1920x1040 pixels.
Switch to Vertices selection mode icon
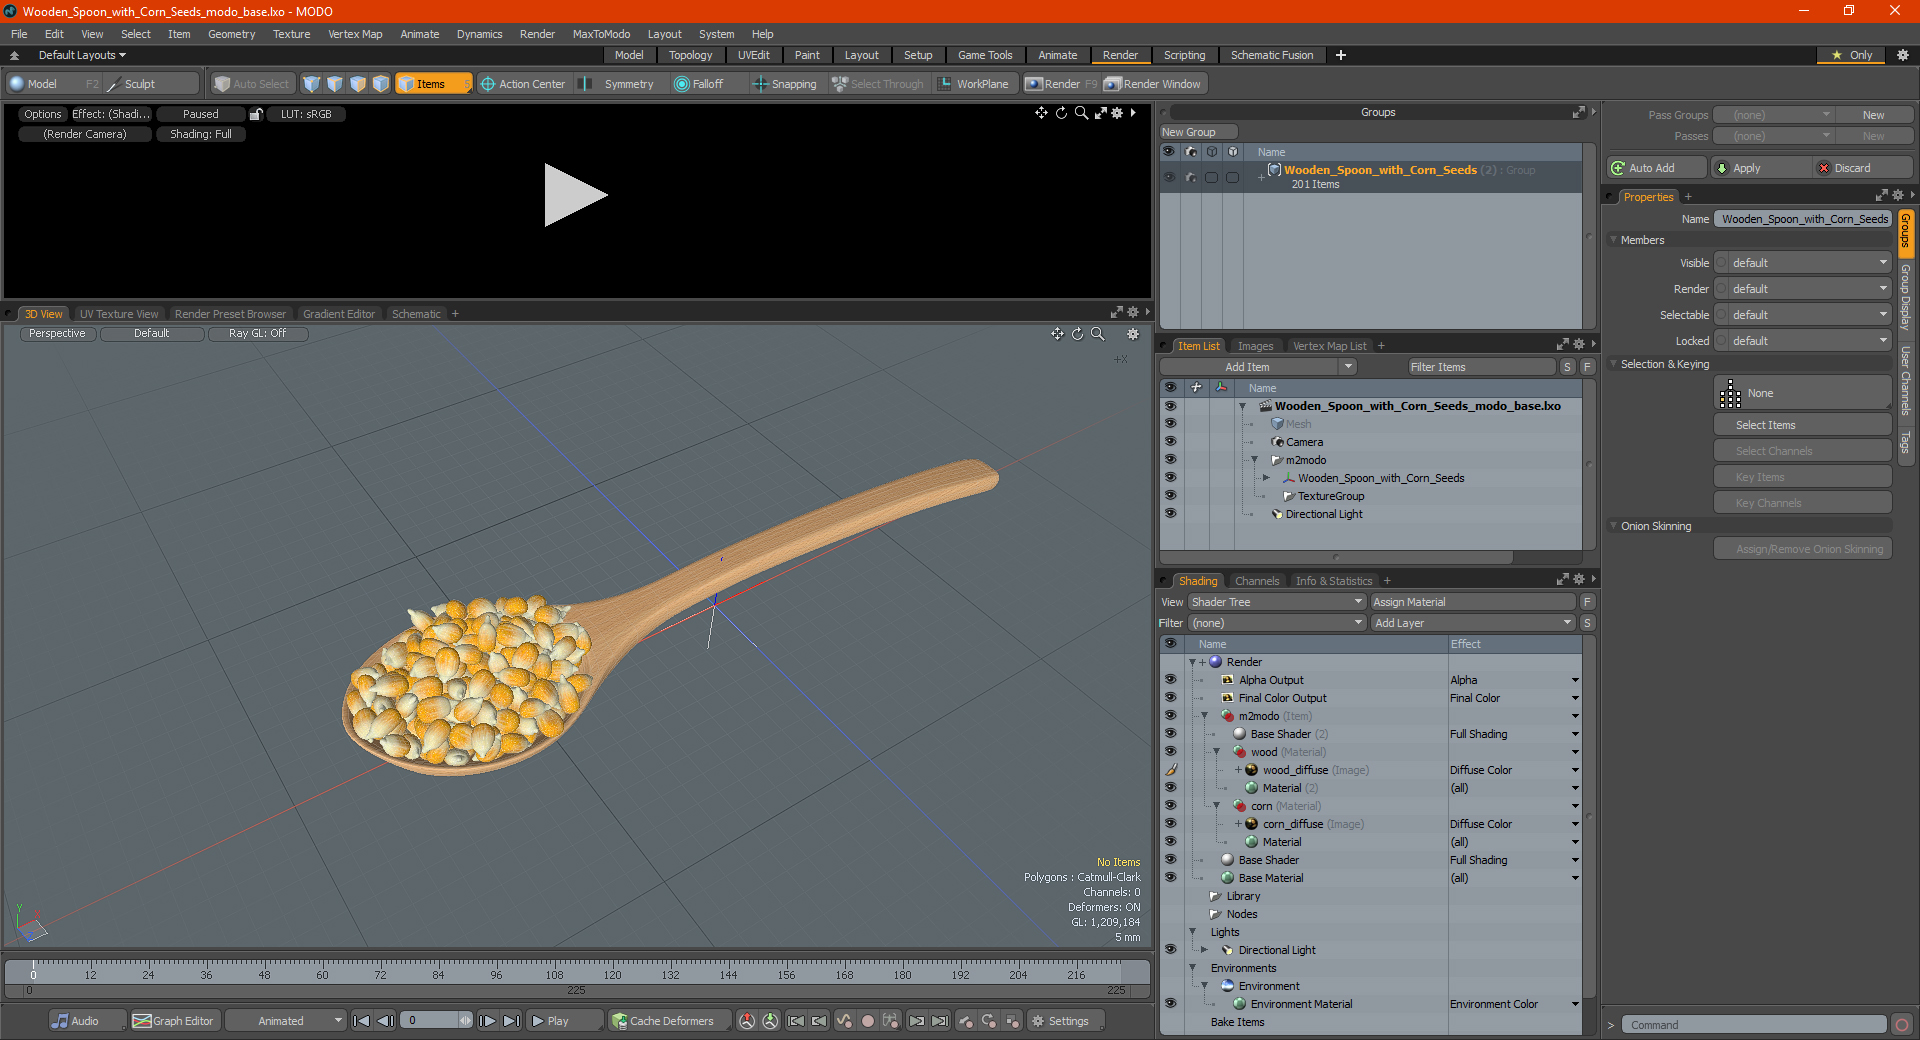pyautogui.click(x=312, y=84)
